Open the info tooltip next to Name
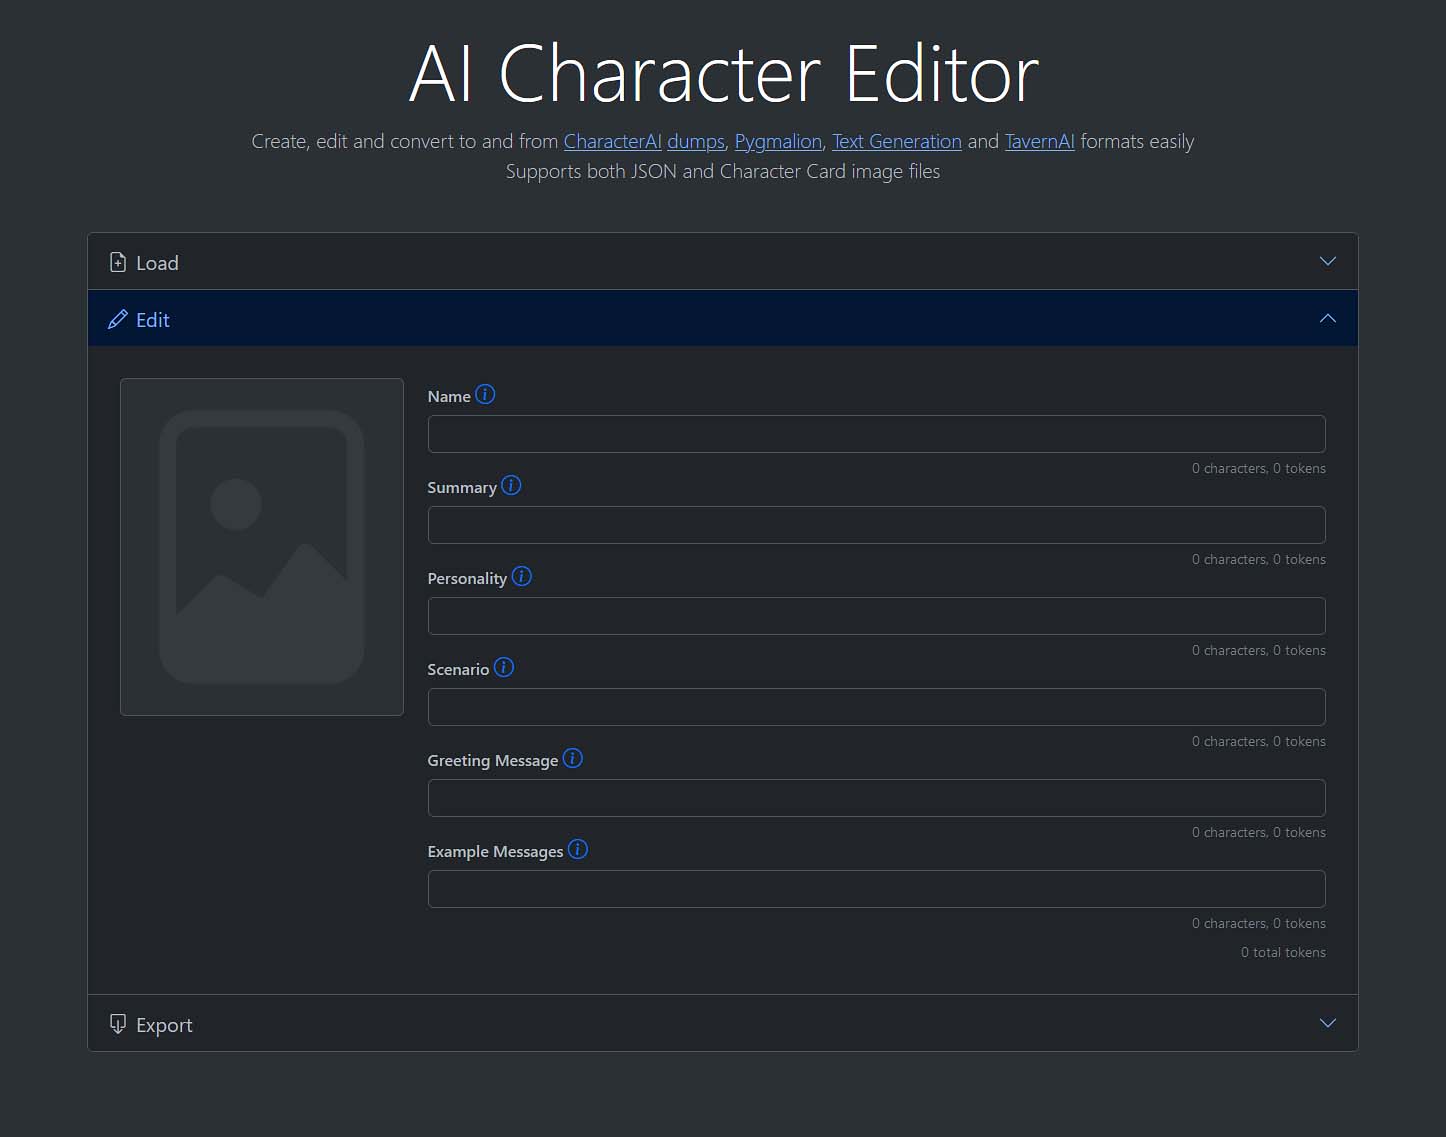Screen dimensions: 1446x1137 pos(486,394)
